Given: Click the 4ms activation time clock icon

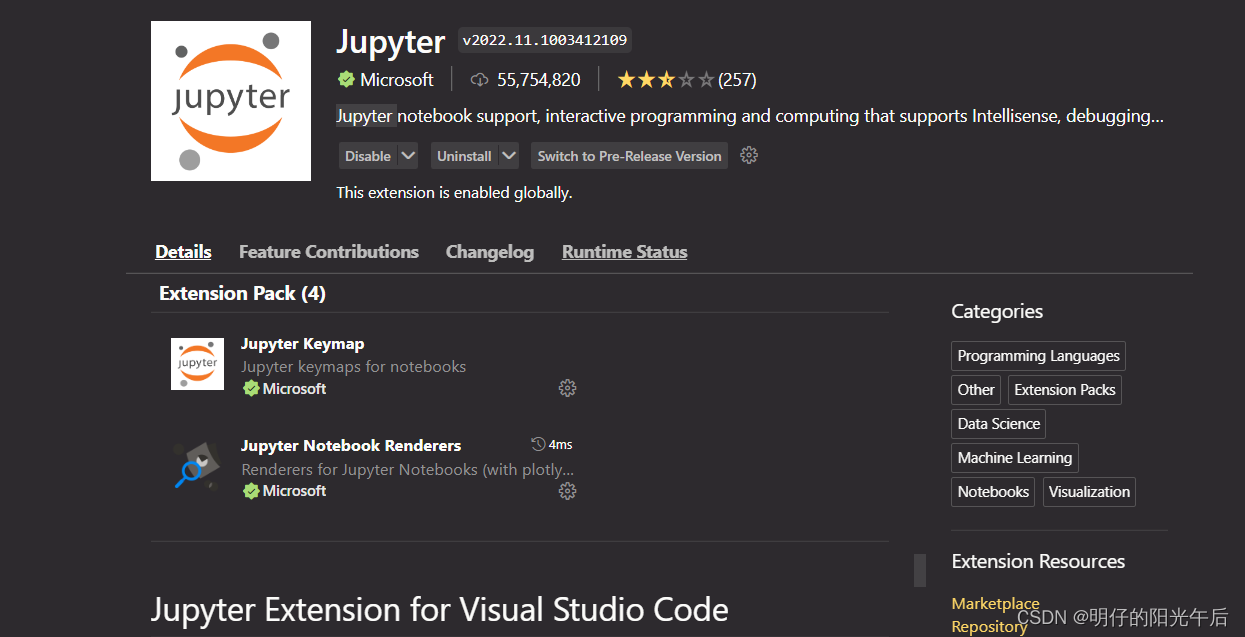Looking at the screenshot, I should tap(538, 444).
